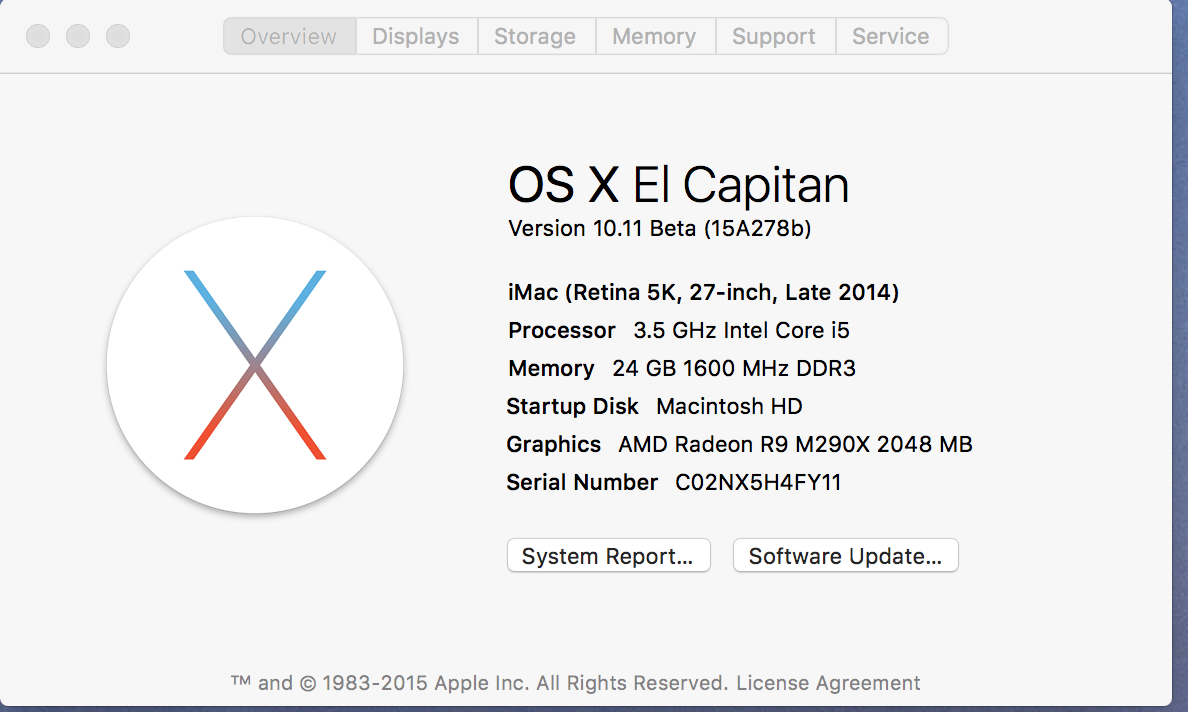Screen dimensions: 1188x712
Task: Select the Overview tab
Action: [289, 37]
